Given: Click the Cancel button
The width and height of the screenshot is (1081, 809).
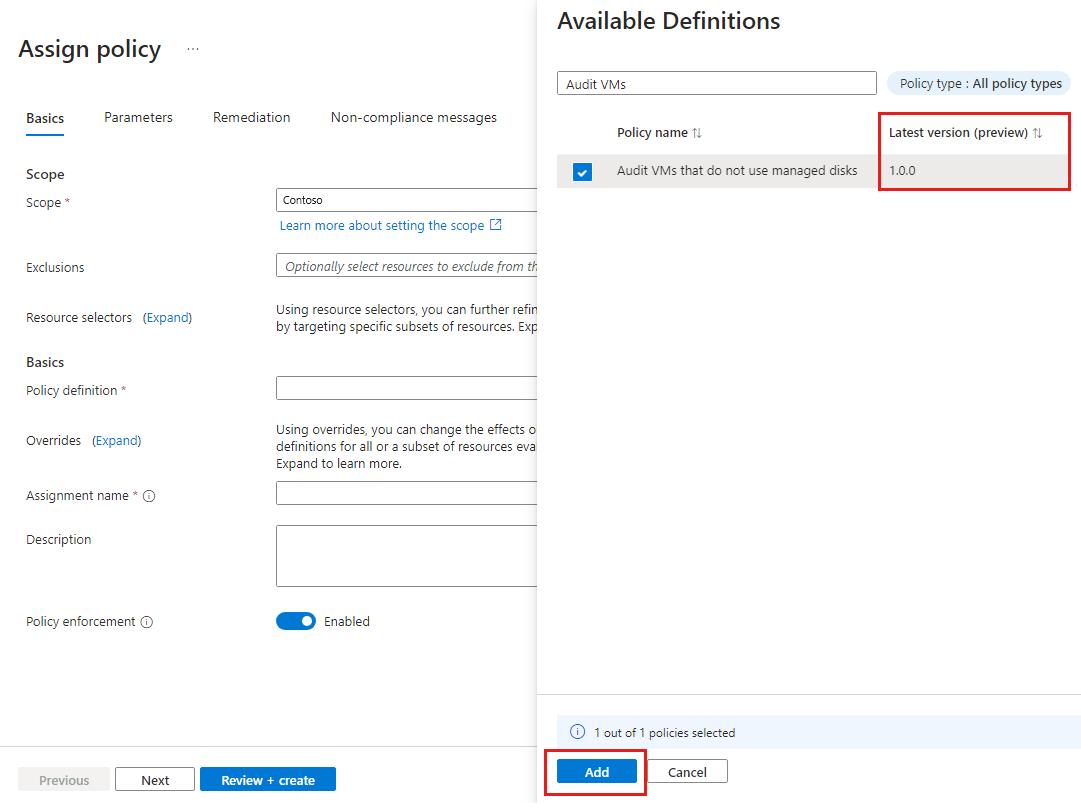Looking at the screenshot, I should tap(687, 772).
